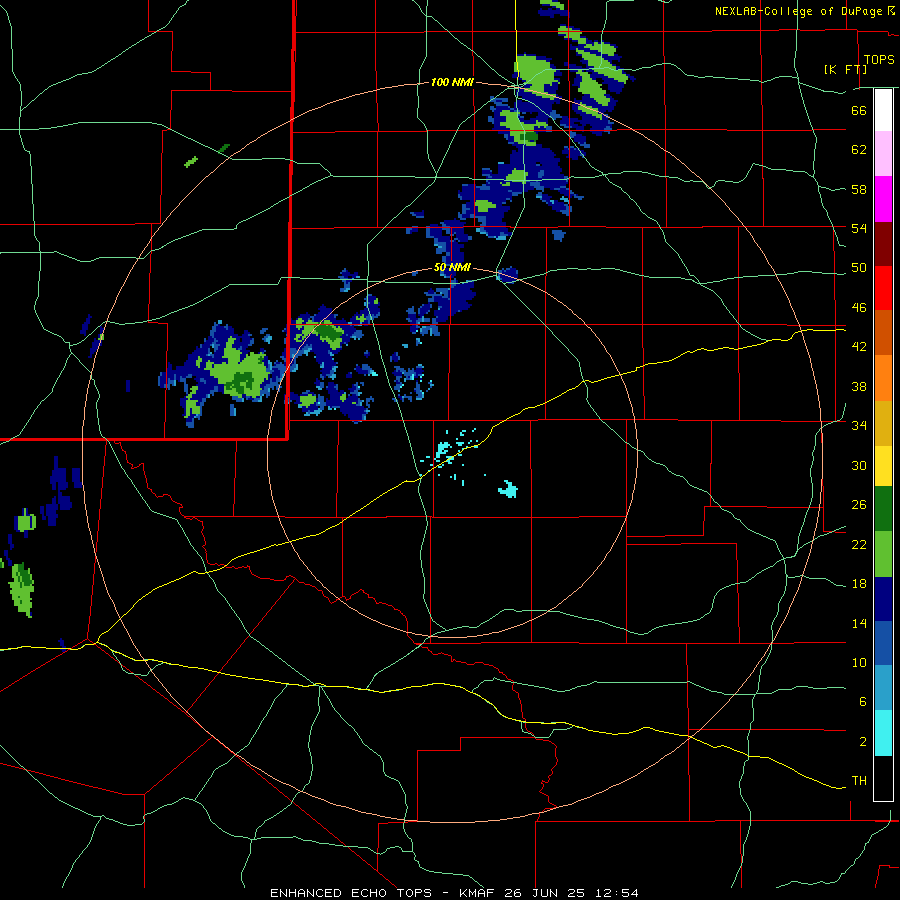900x900 pixels.
Task: Click the 34 value on legend
Action: [859, 426]
